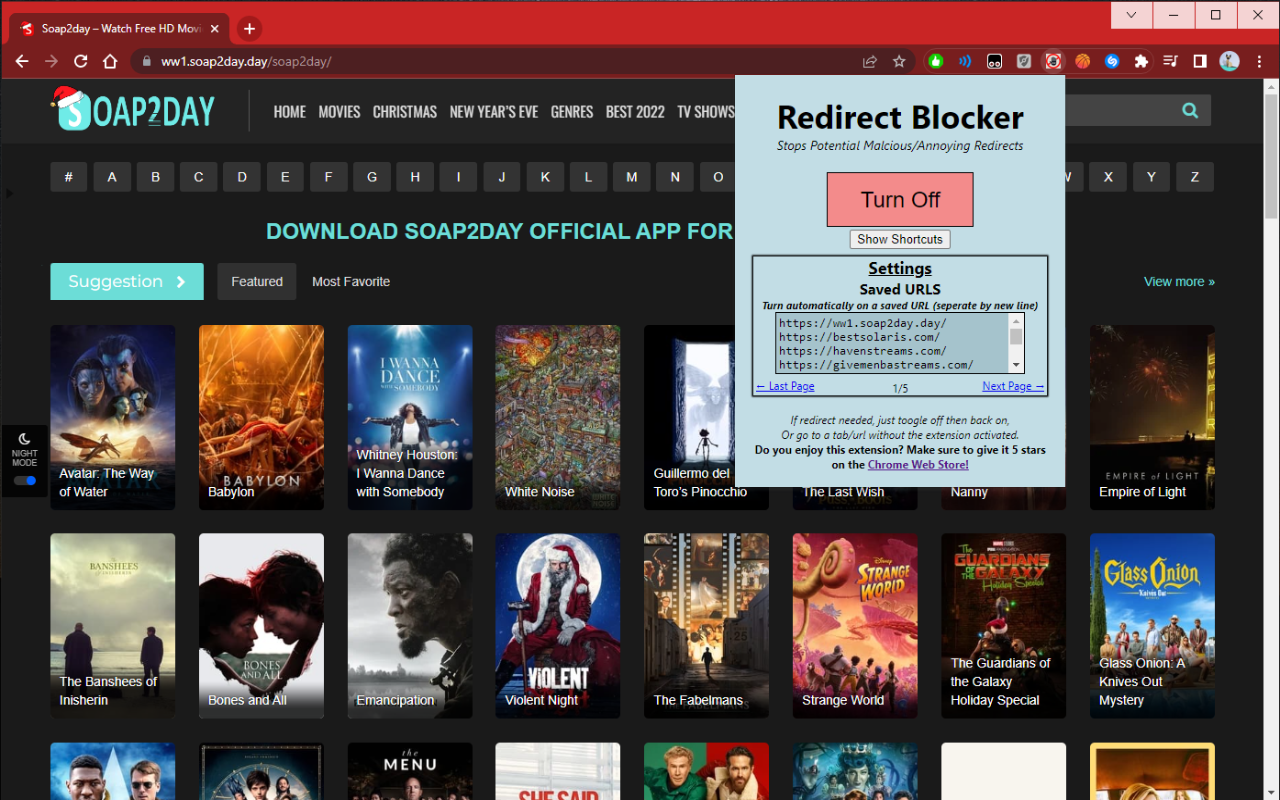Filter titles by letter A
The width and height of the screenshot is (1280, 800).
112,177
